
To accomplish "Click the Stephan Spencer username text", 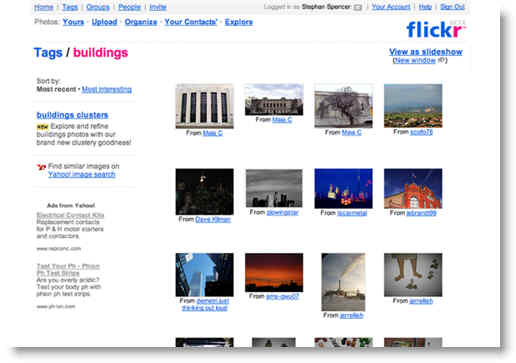I will (326, 7).
